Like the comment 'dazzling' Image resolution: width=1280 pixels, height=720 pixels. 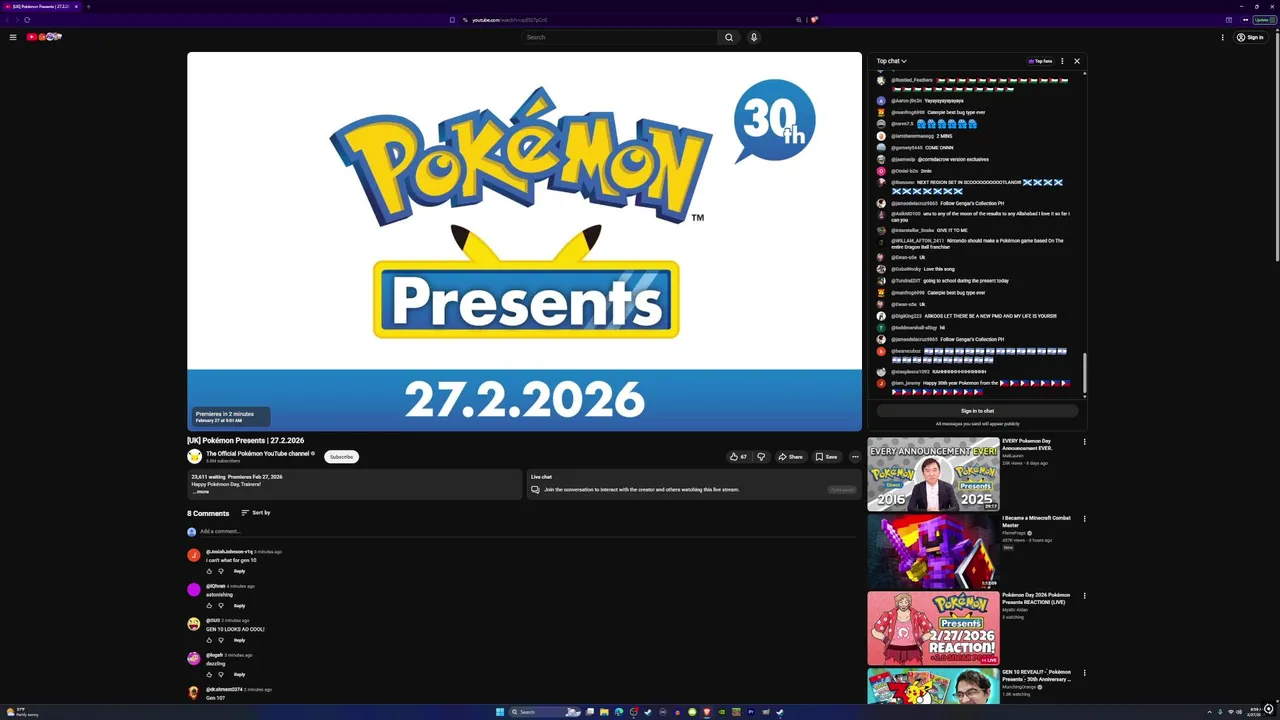pos(209,675)
